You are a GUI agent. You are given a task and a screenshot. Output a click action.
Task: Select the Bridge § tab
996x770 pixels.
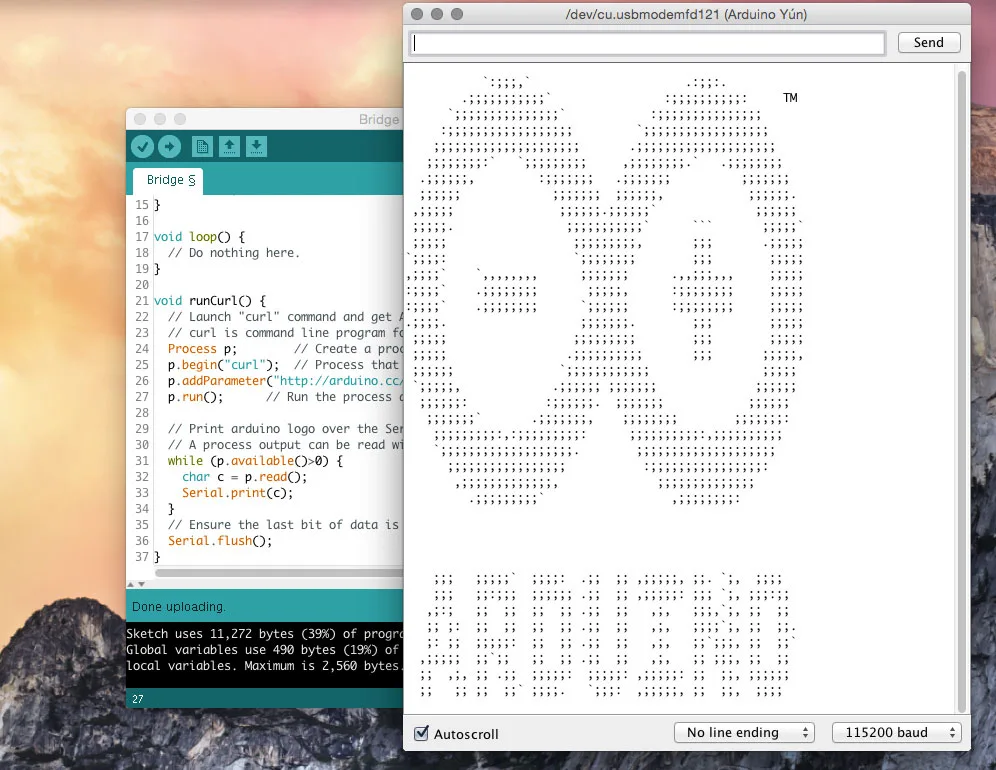click(x=168, y=181)
